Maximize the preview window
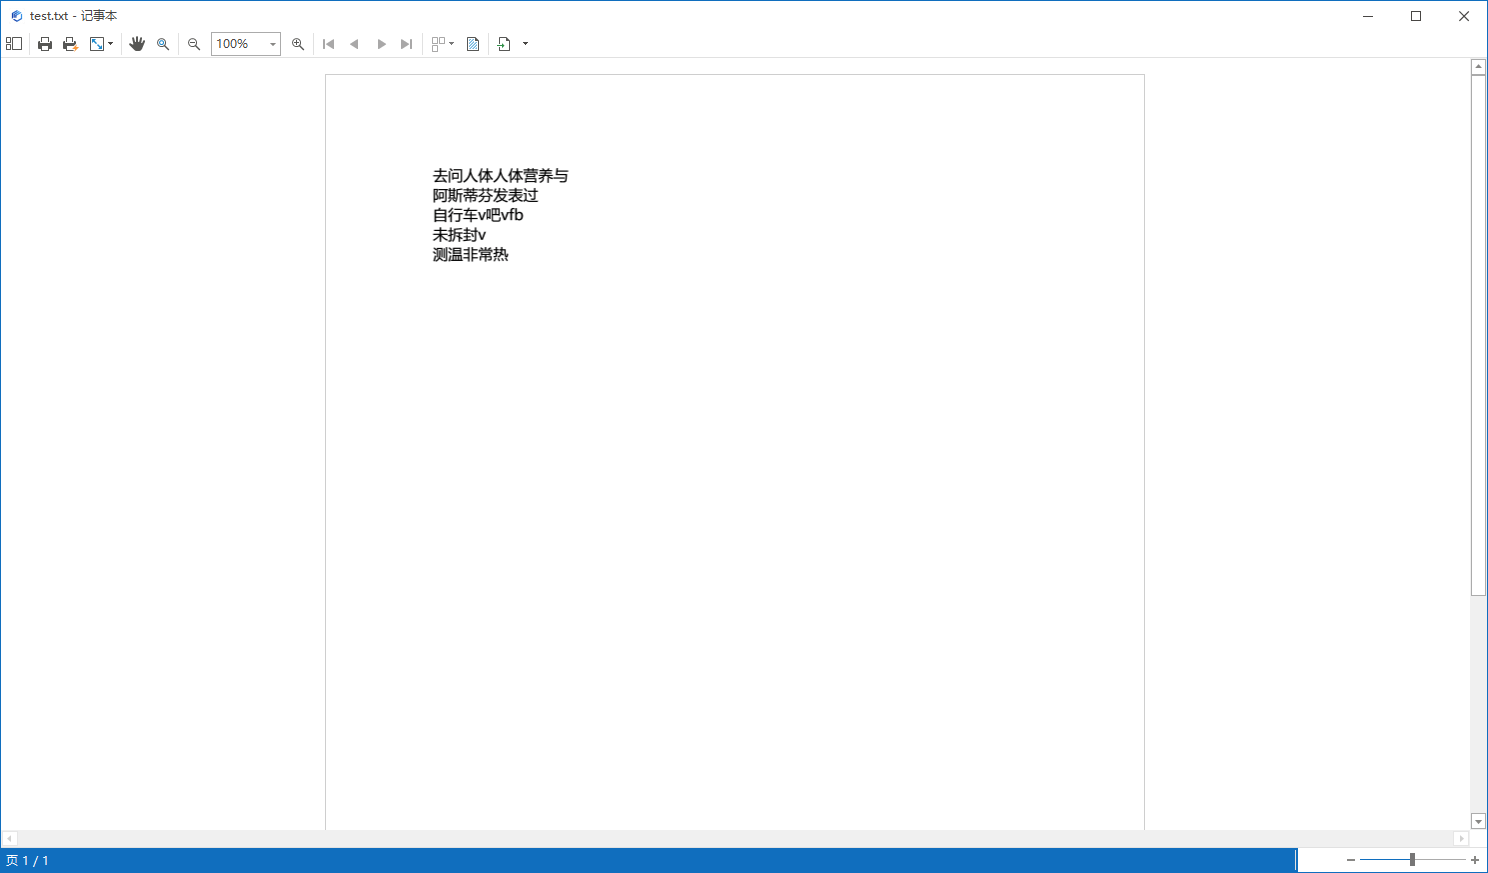1488x873 pixels. pos(1416,16)
